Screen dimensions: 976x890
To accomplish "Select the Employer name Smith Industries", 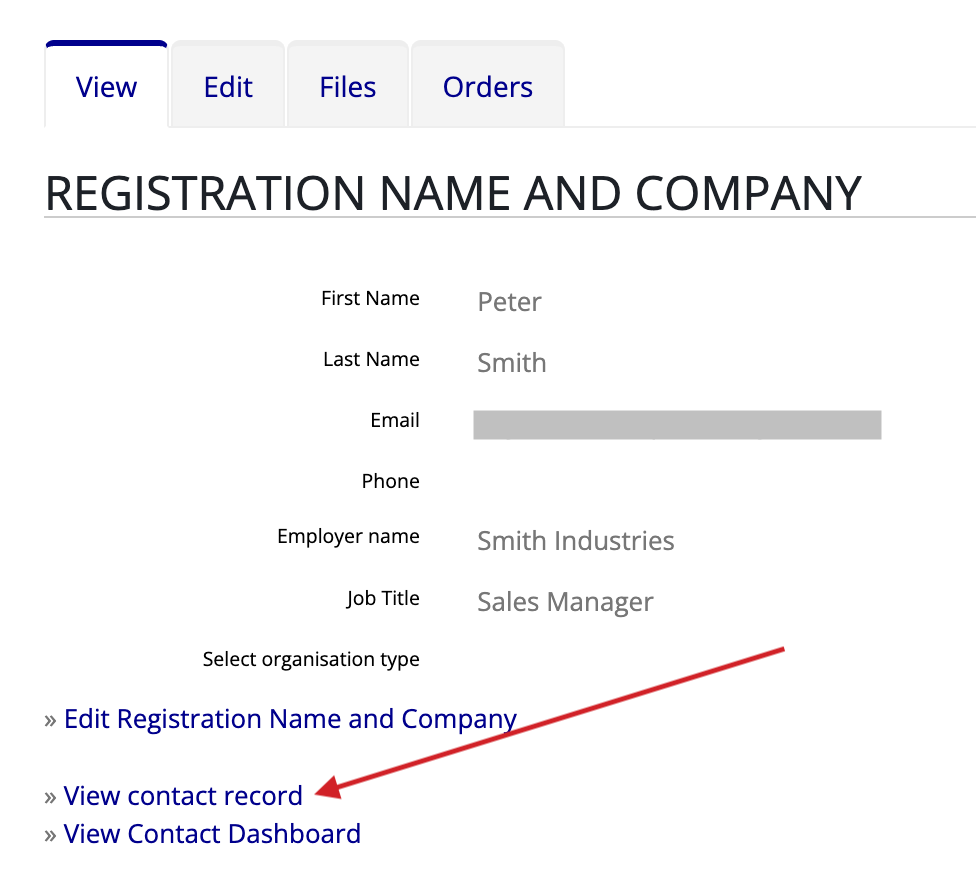I will (575, 540).
